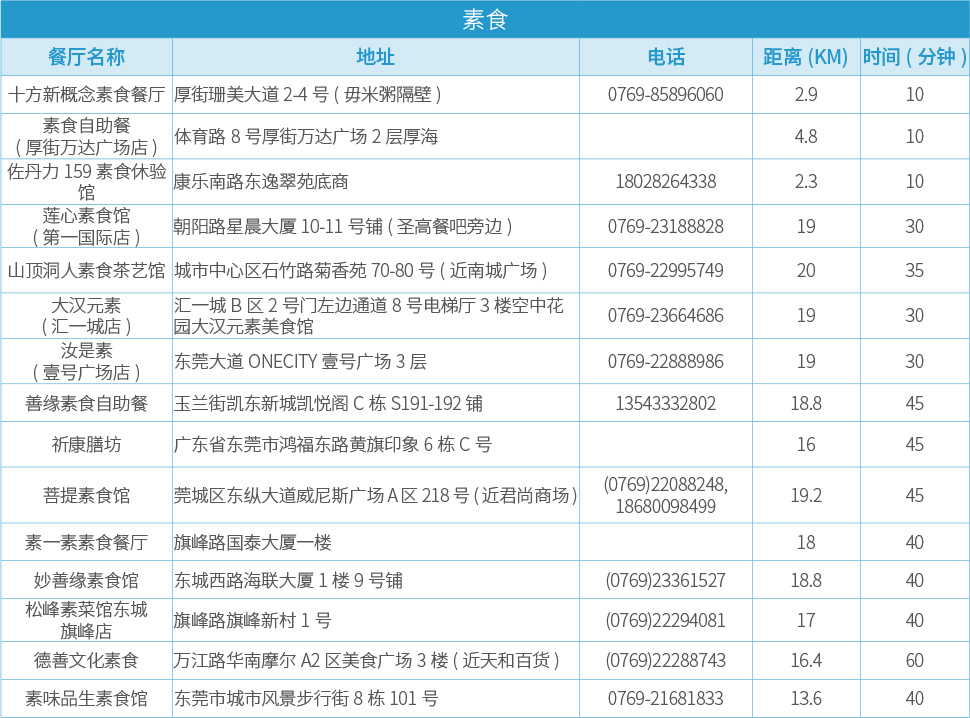Click address 万江路华南摩尔 A2 区美食广场
This screenshot has width=970, height=718.
point(293,660)
